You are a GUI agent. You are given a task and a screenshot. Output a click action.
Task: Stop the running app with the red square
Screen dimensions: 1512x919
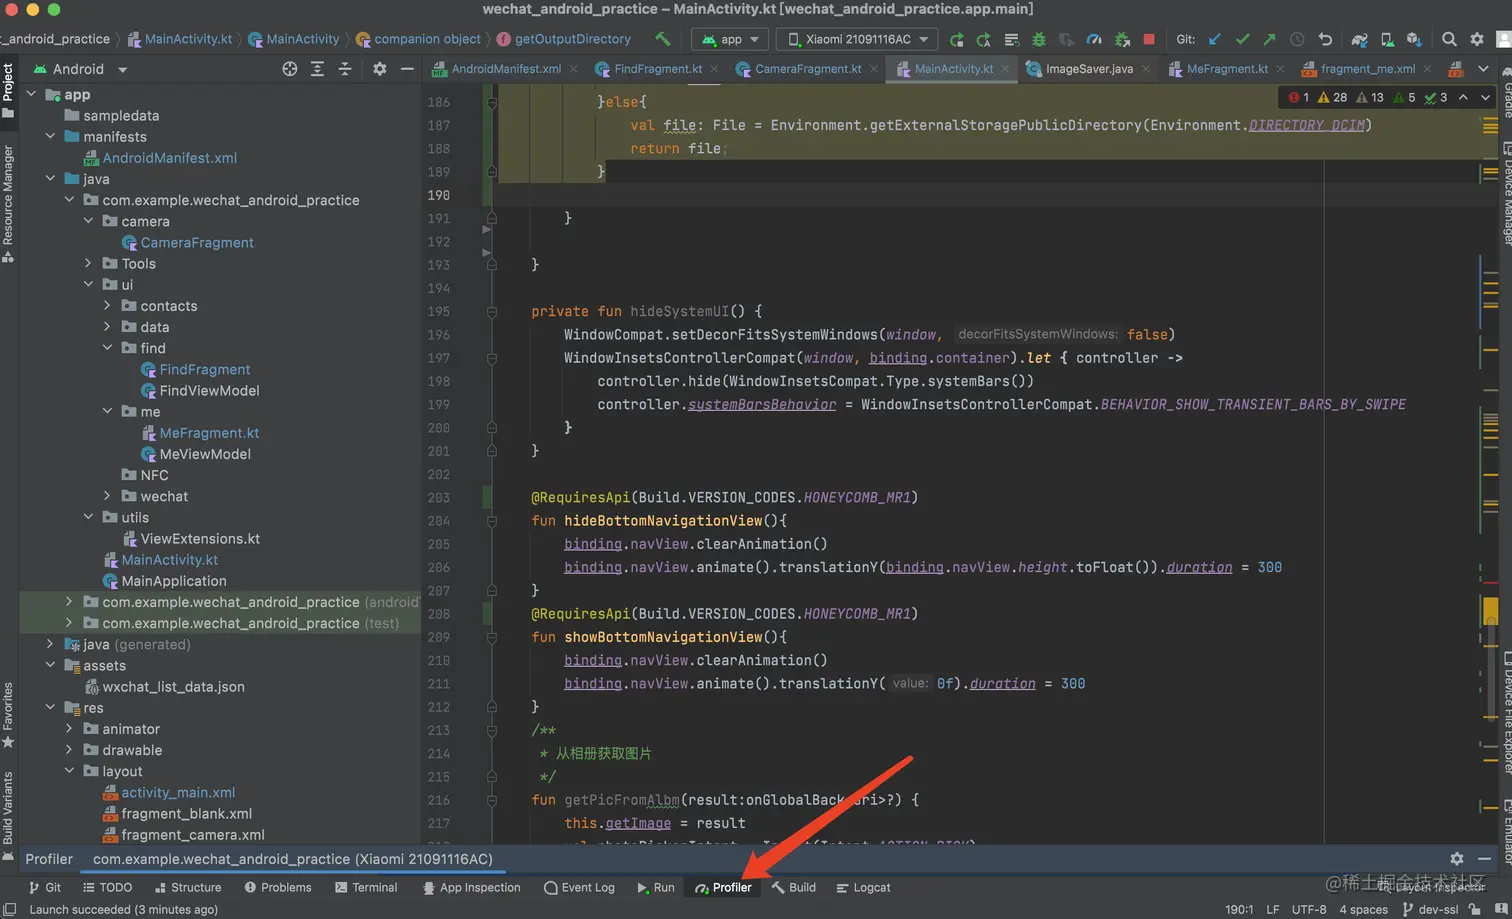1149,39
